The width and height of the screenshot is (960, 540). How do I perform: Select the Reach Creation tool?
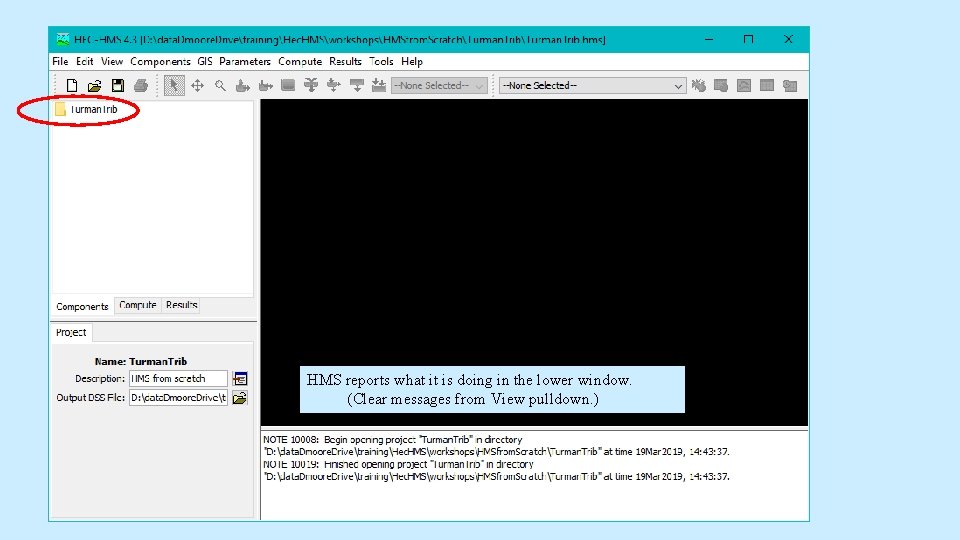[265, 86]
